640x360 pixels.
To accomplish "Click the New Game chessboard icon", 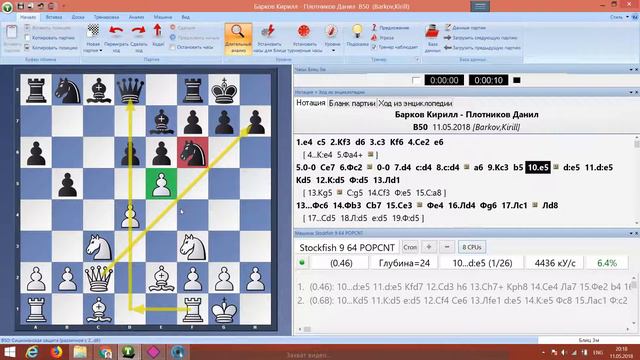I will coord(93,31).
